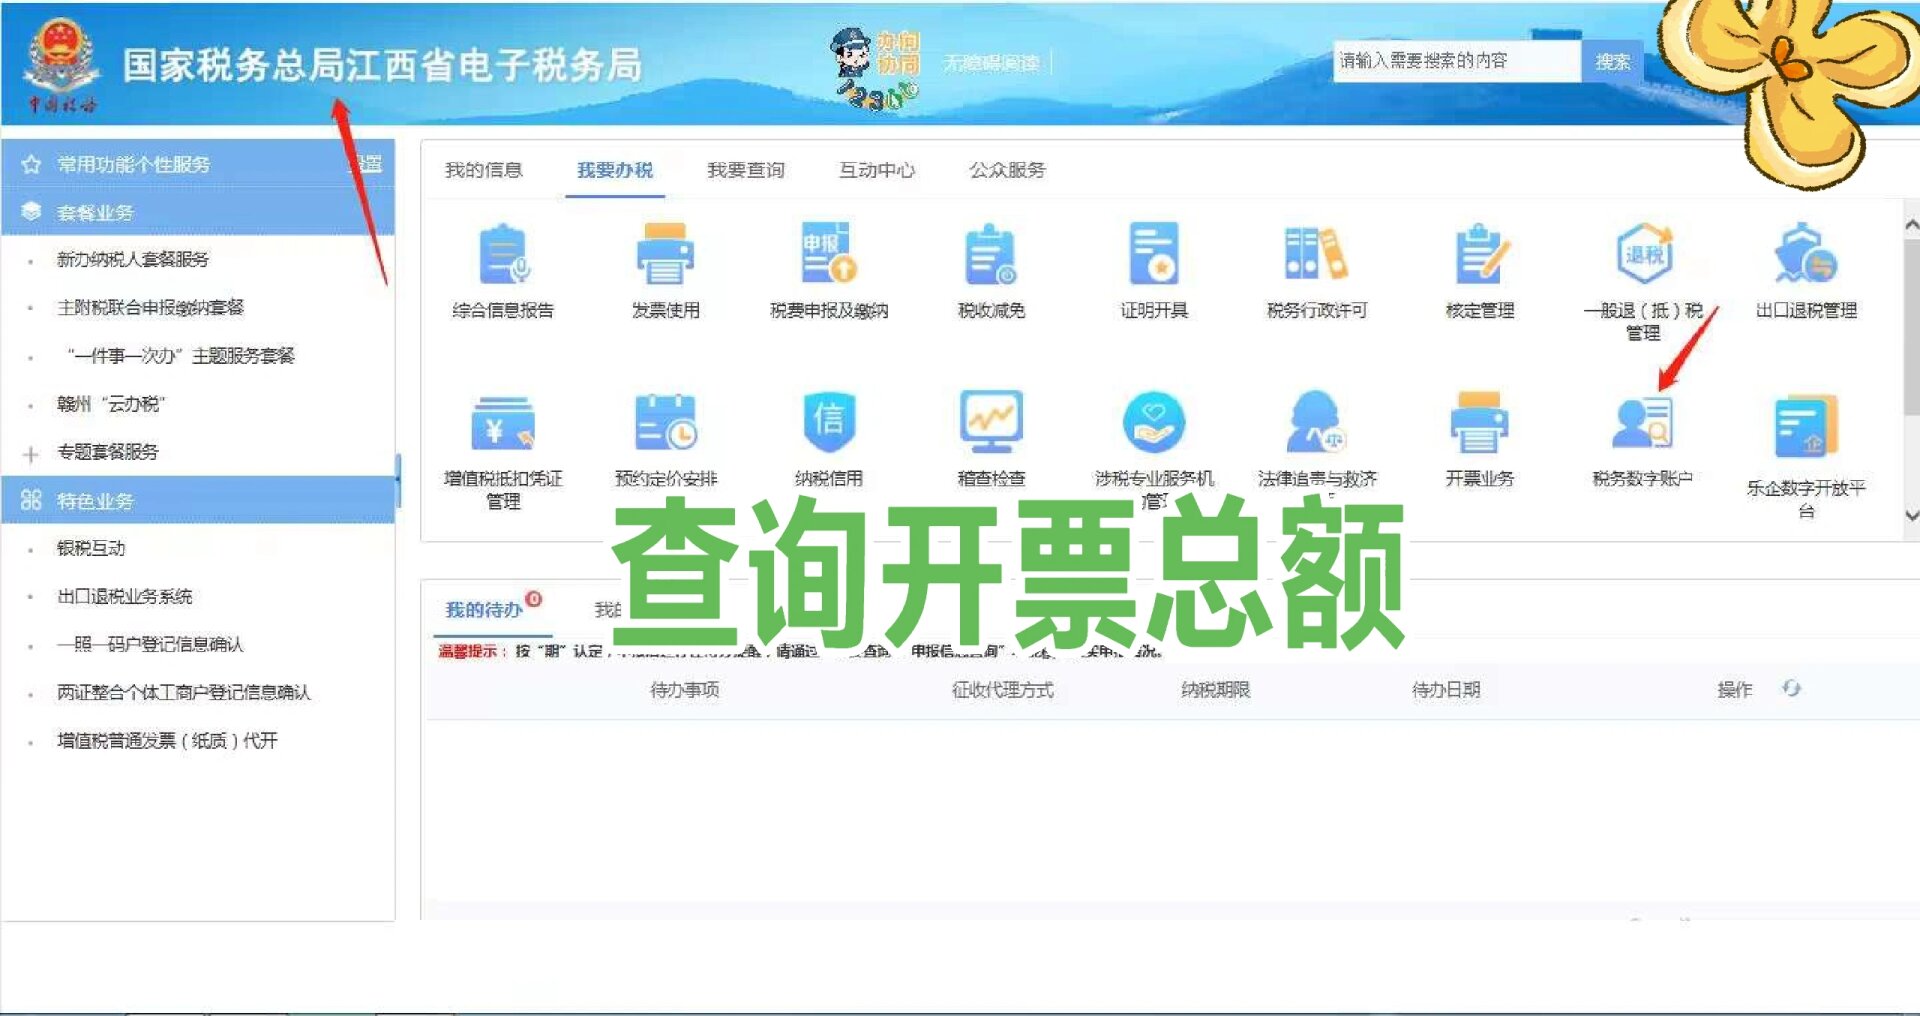Click the 搜索 search button
Viewport: 1920px width, 1016px height.
pyautogui.click(x=1612, y=61)
